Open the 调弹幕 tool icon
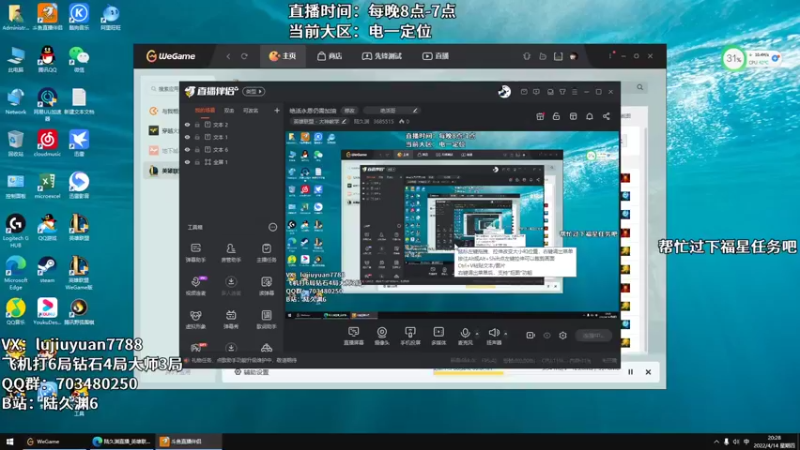Viewport: 800px width, 450px height. click(266, 286)
